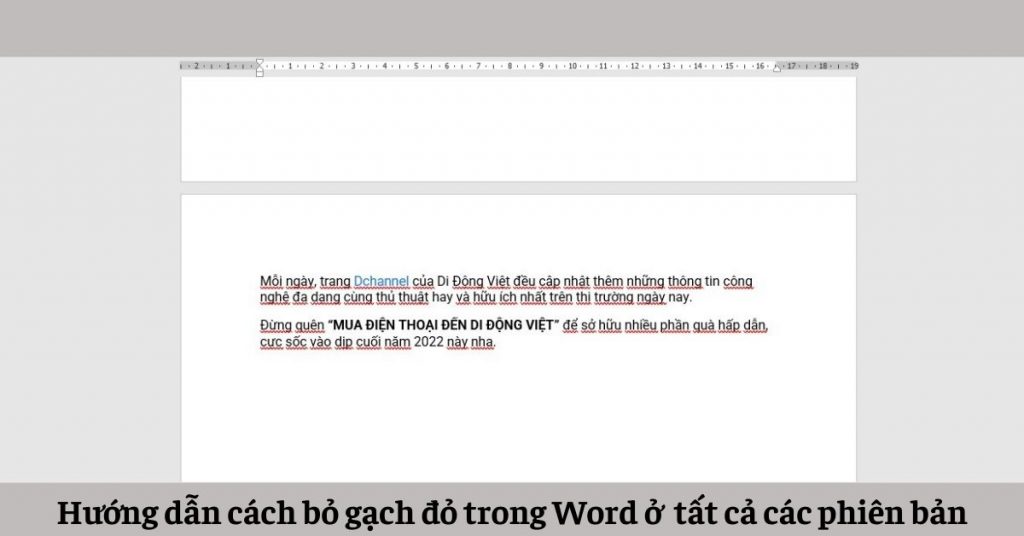Click the words "Mỗi ngày" starting the first paragraph
Viewport: 1024px width, 536px height.
(x=287, y=282)
